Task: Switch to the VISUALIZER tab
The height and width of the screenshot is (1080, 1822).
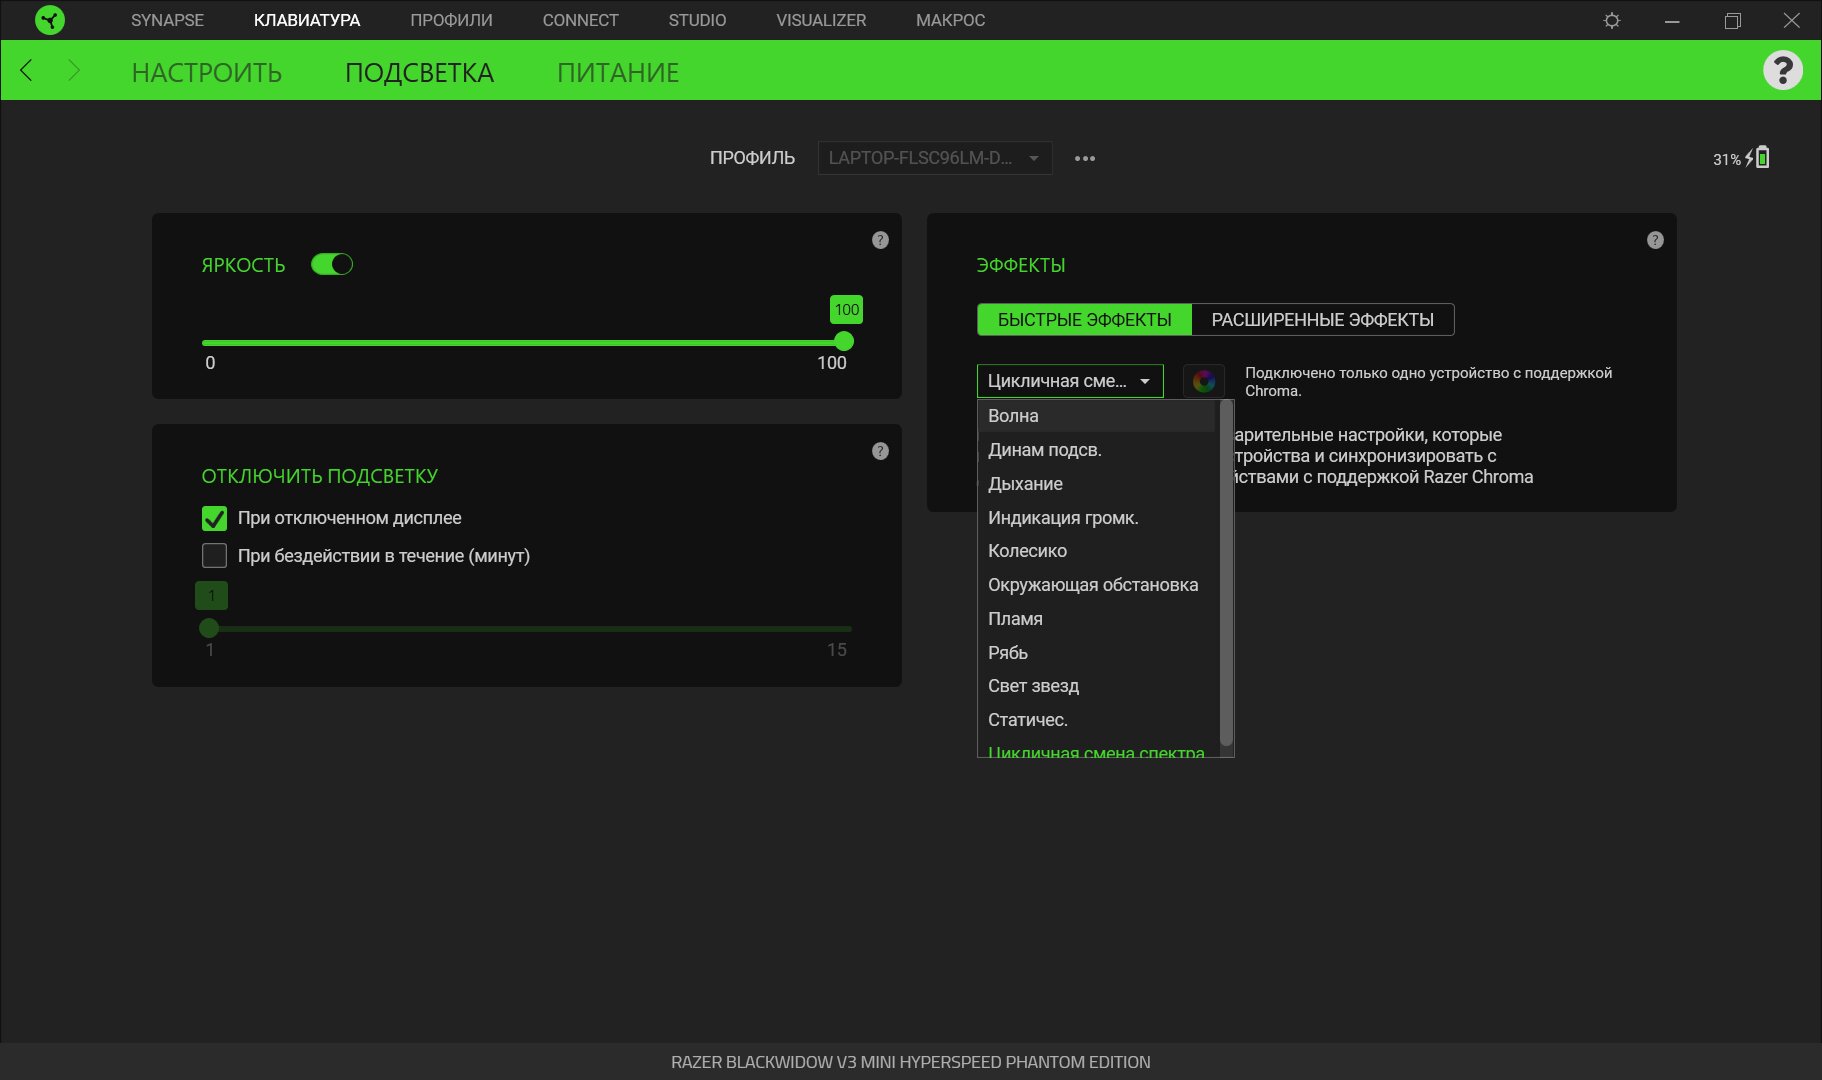Action: 821,20
